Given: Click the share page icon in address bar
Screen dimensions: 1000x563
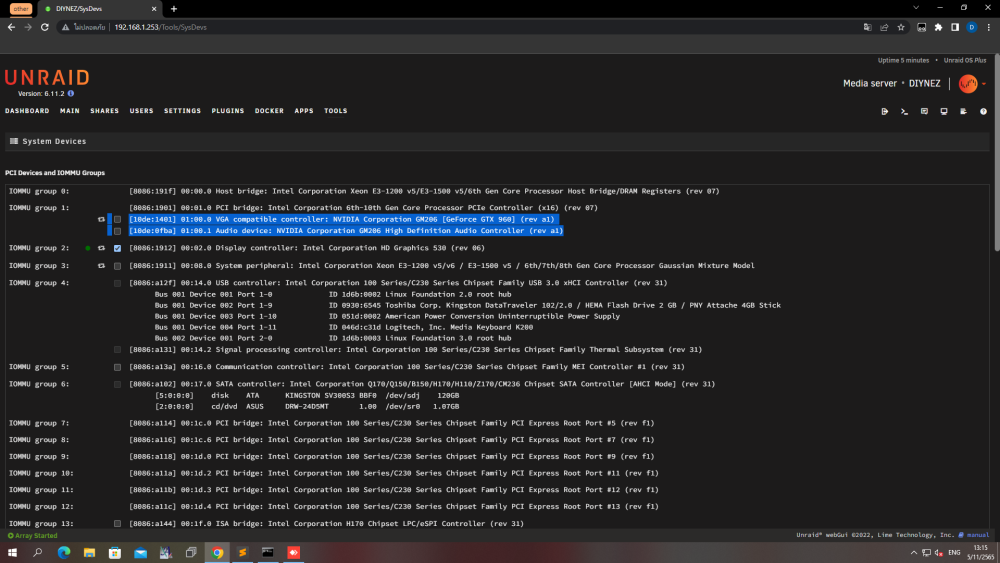Looking at the screenshot, I should click(884, 27).
